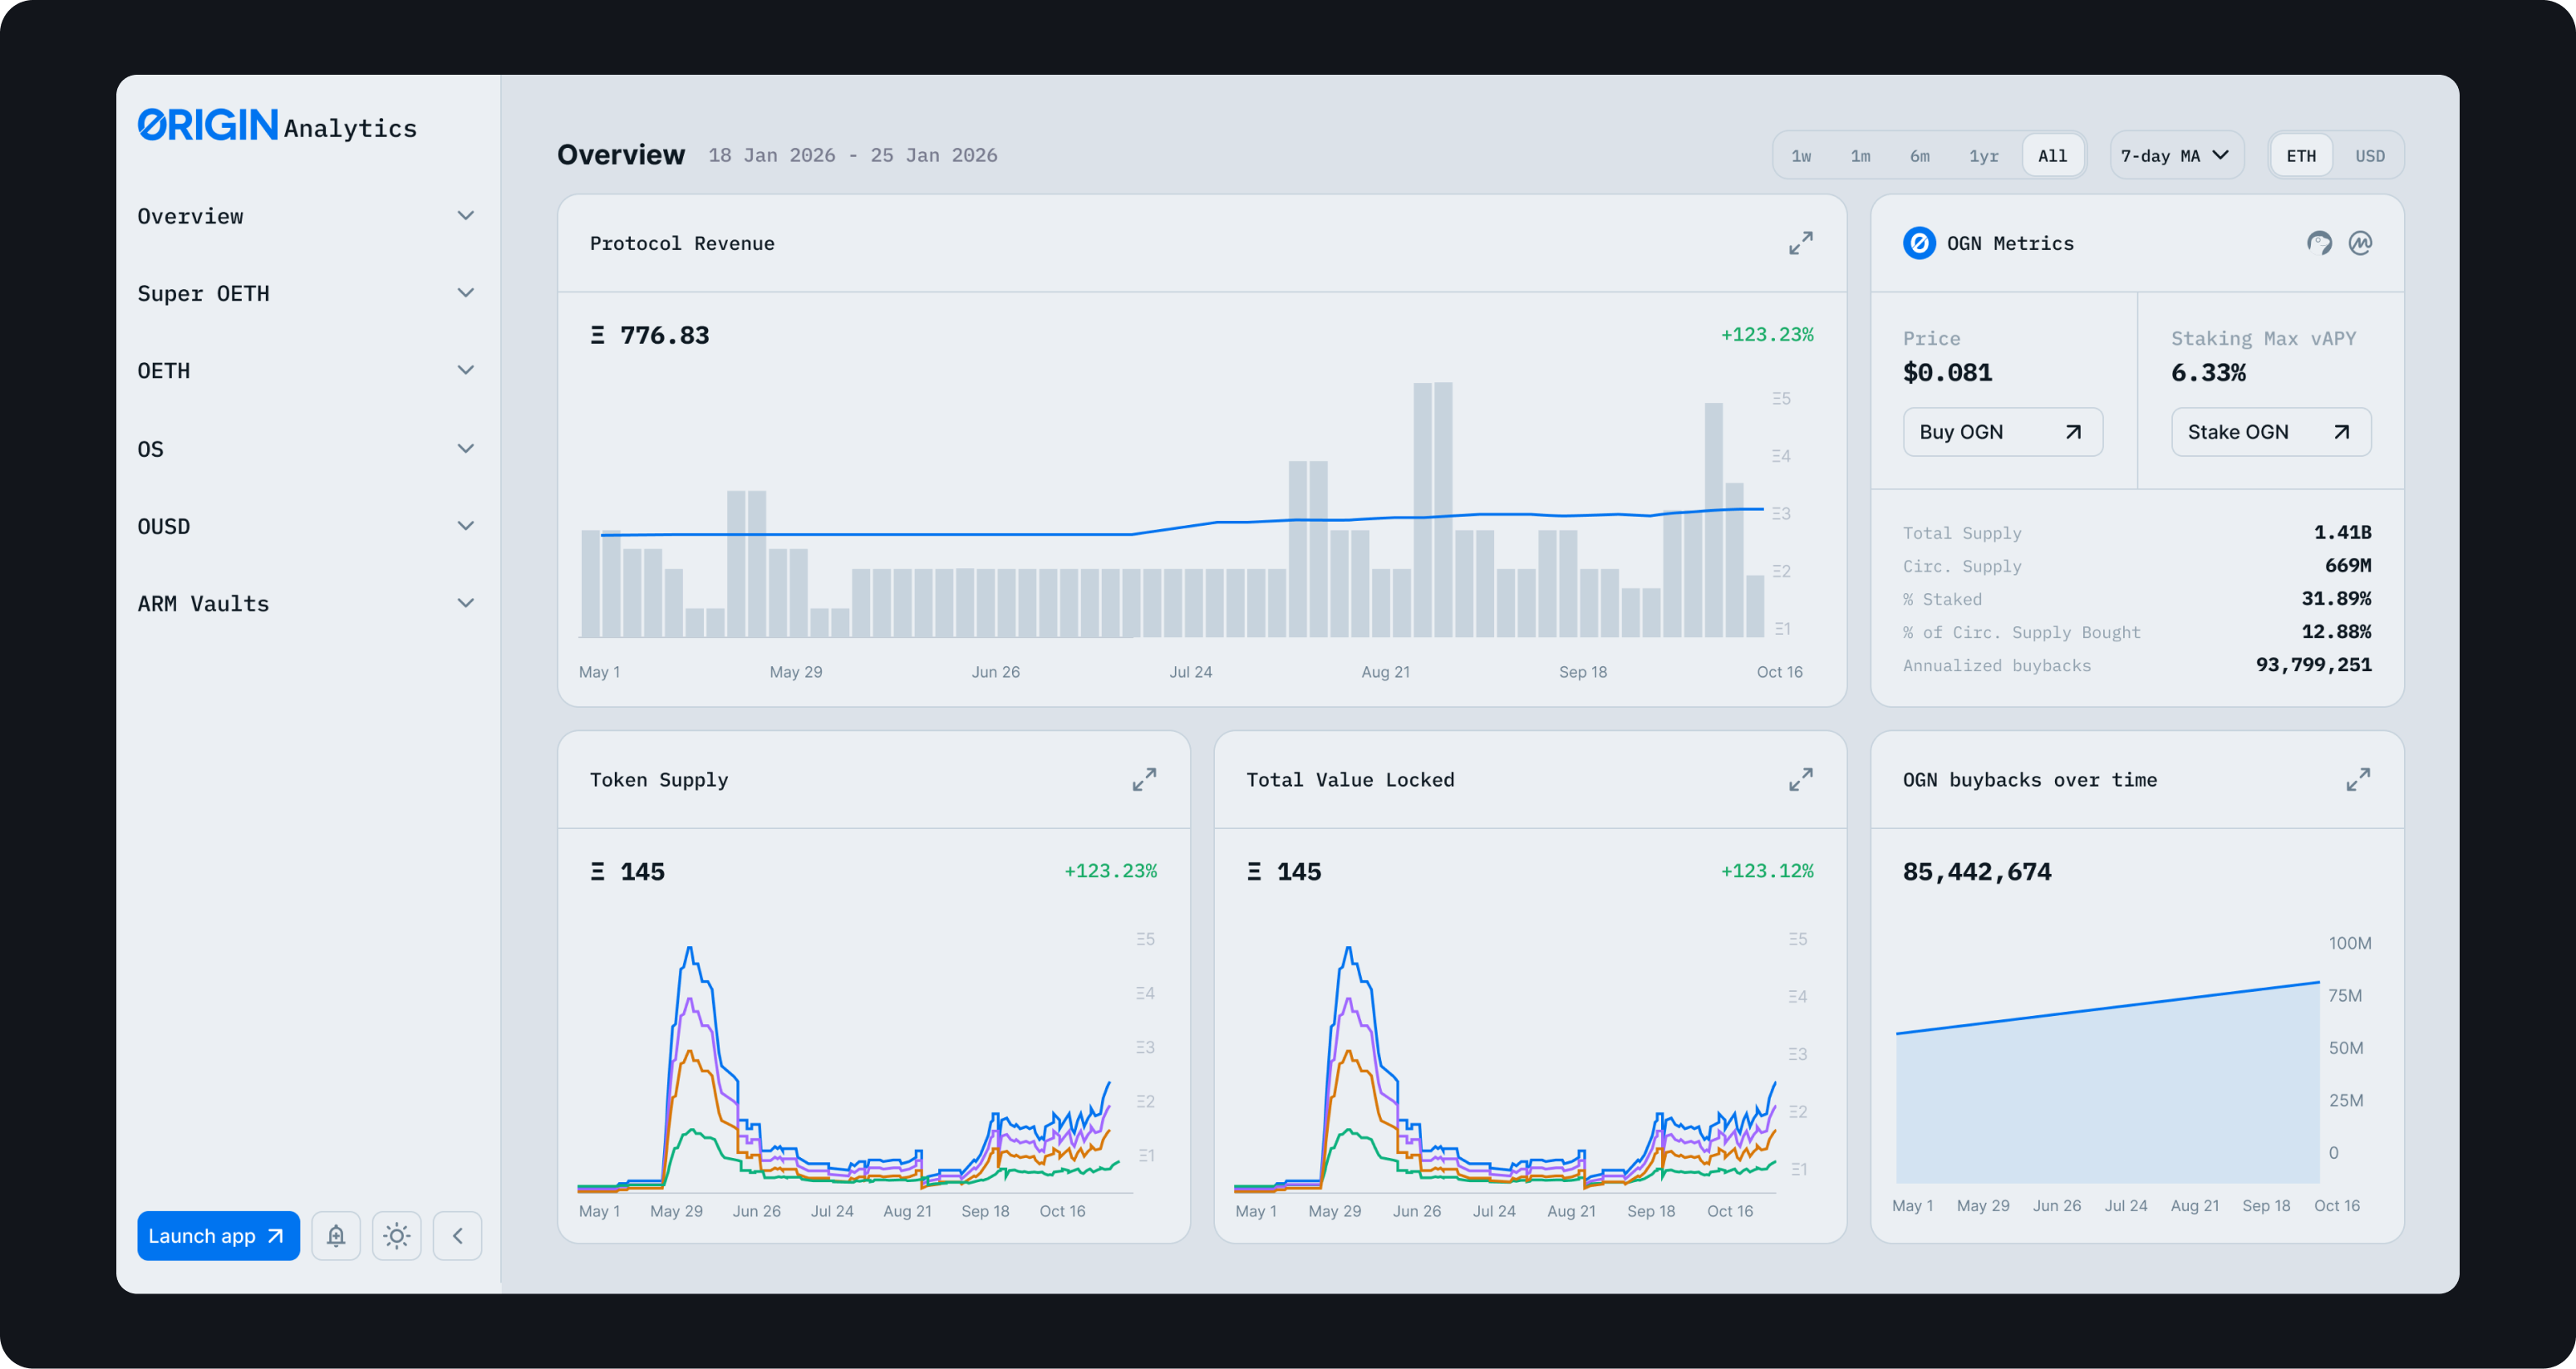Viewport: 2576px width, 1369px height.
Task: Click the Ethereum symbol in Total Value Locked card
Action: click(x=1254, y=871)
